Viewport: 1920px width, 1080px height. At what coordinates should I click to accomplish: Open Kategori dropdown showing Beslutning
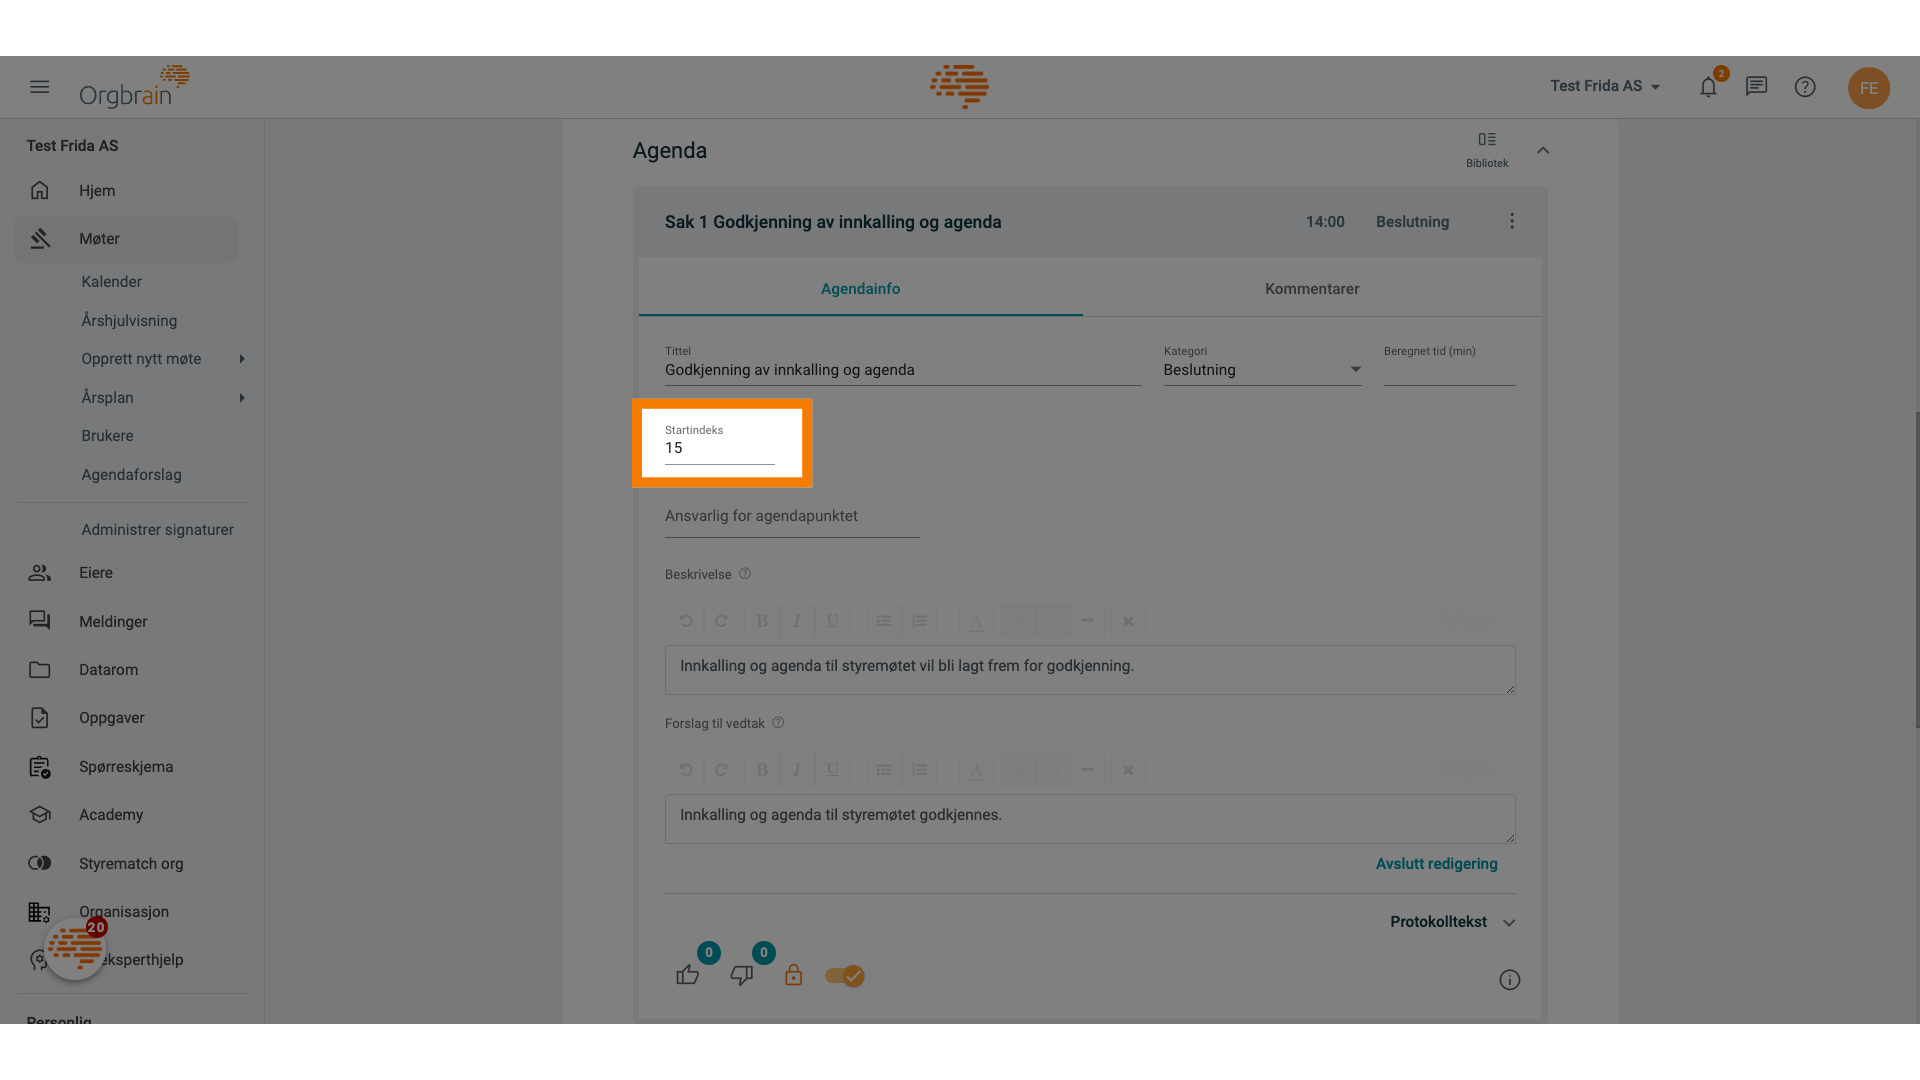1263,370
